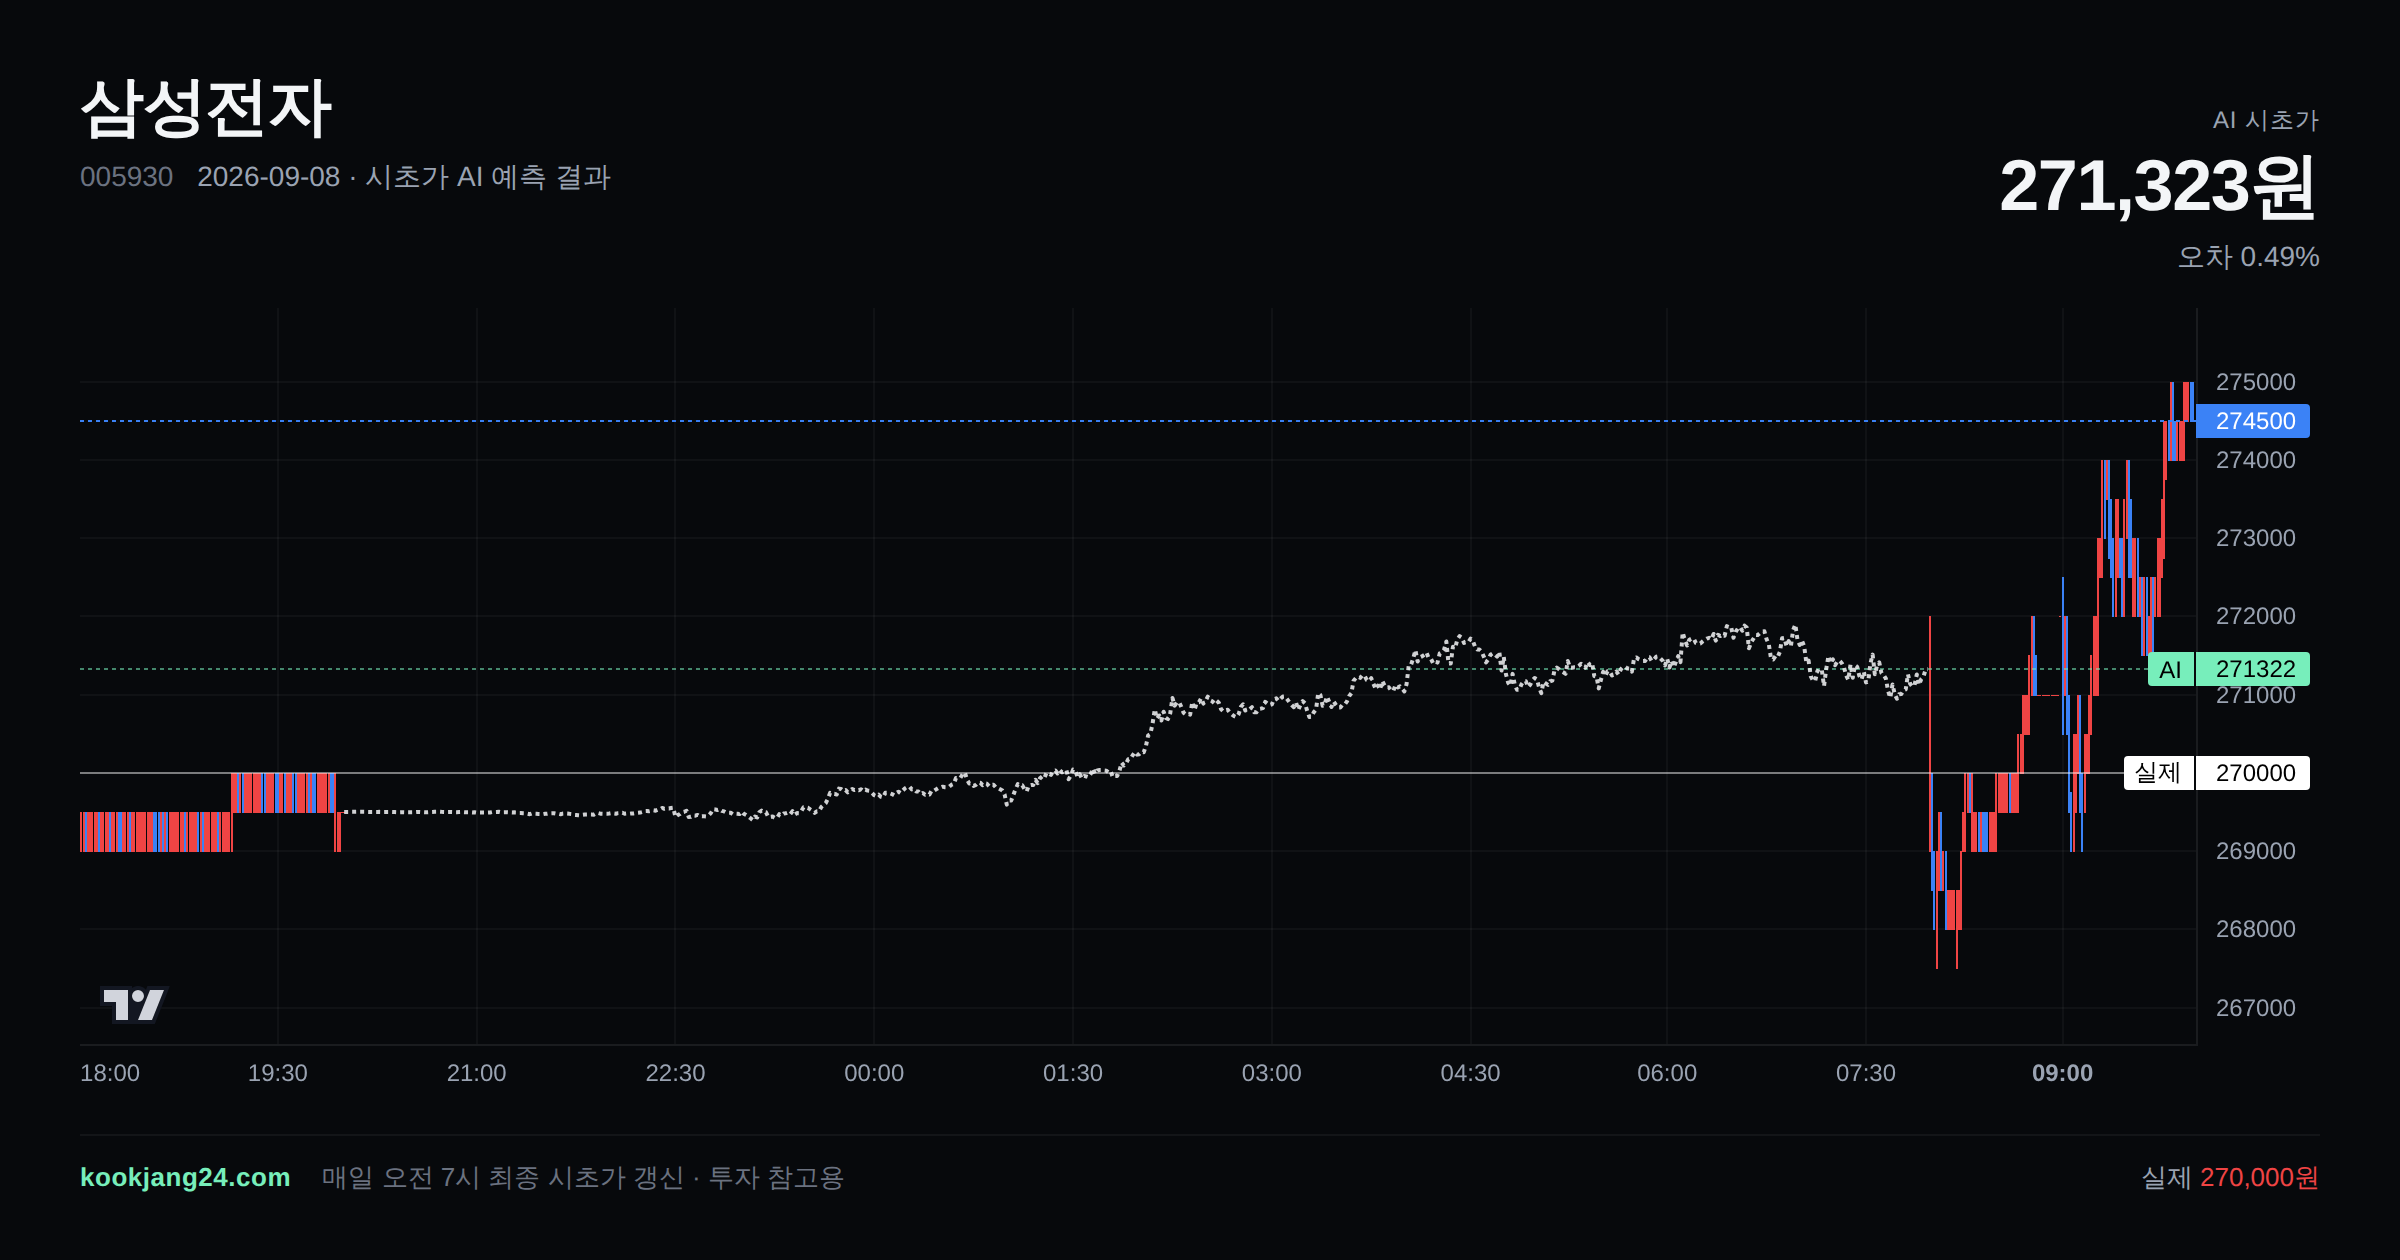Click the stock code 005930
Screen dimensions: 2400x1260
126,177
